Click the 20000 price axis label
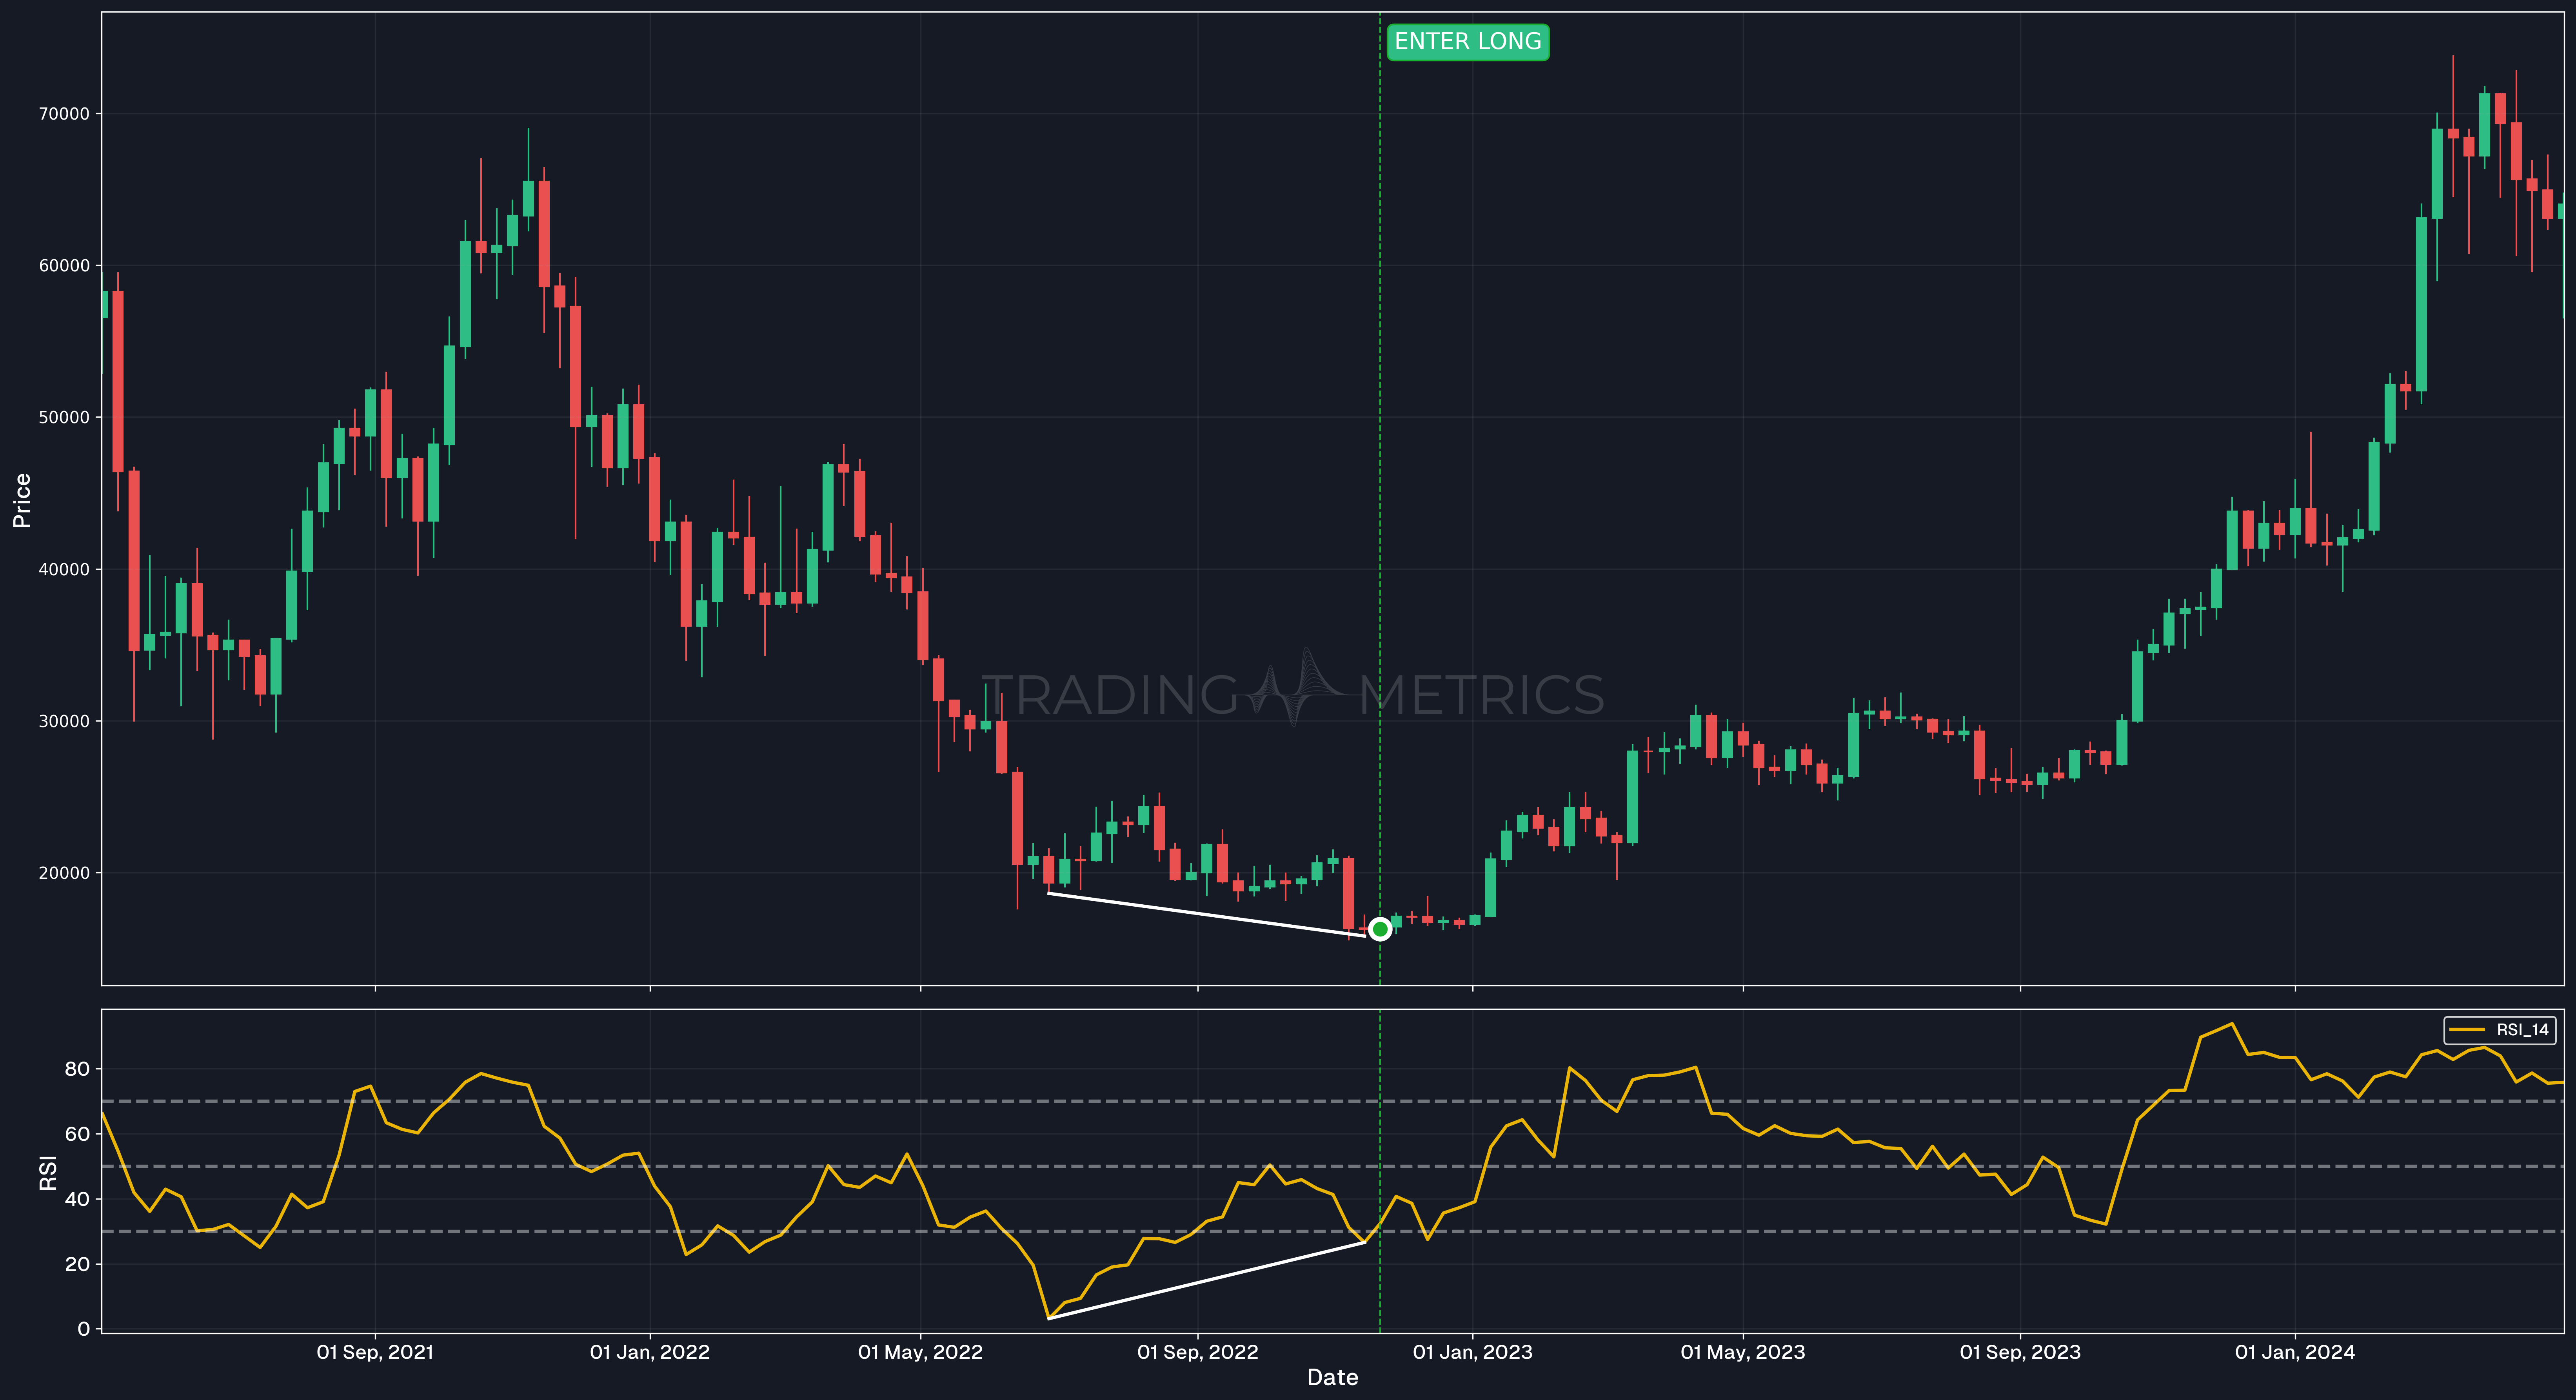This screenshot has height=1400, width=2576. click(64, 873)
